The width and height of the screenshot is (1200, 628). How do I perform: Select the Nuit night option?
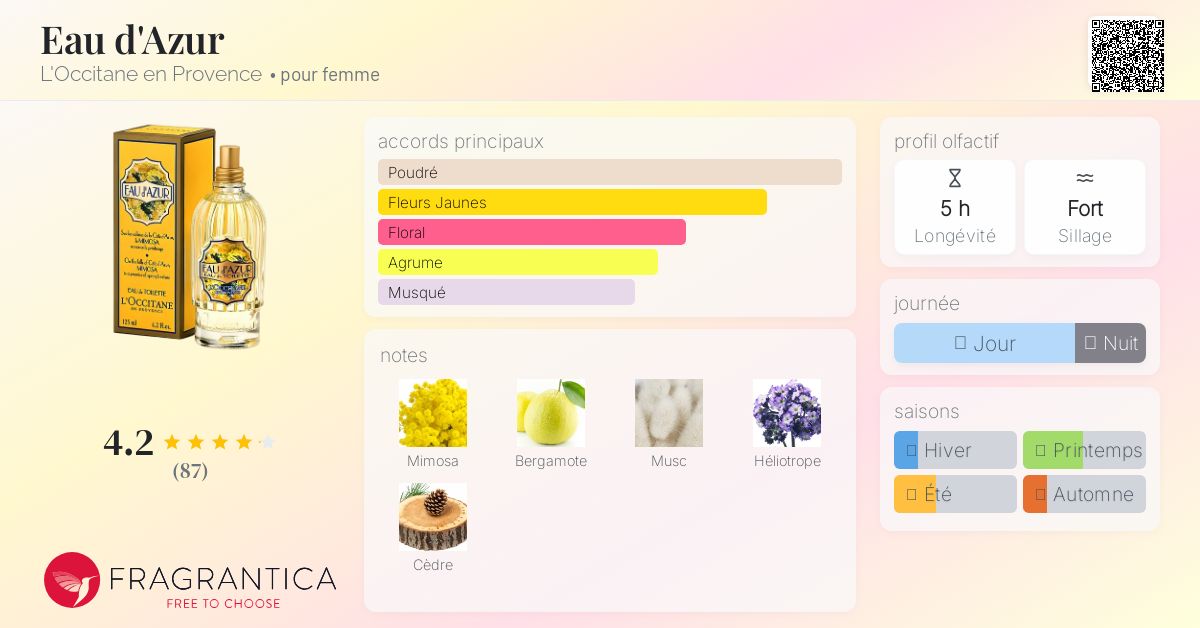(x=1111, y=343)
